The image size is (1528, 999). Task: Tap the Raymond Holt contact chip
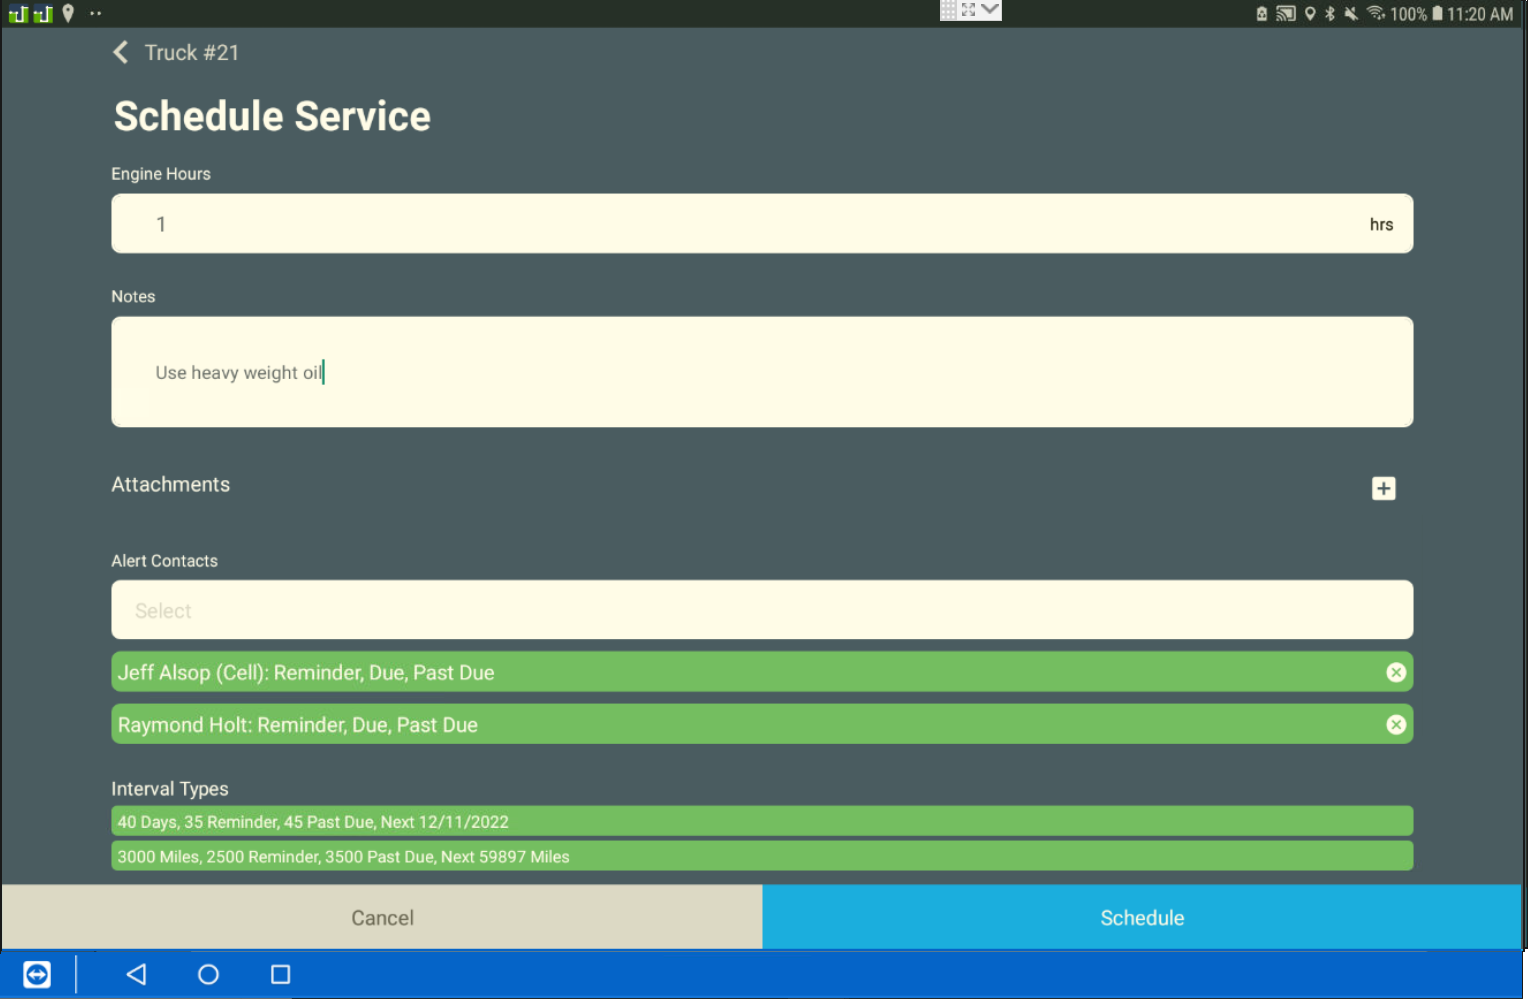[x=700, y=725]
